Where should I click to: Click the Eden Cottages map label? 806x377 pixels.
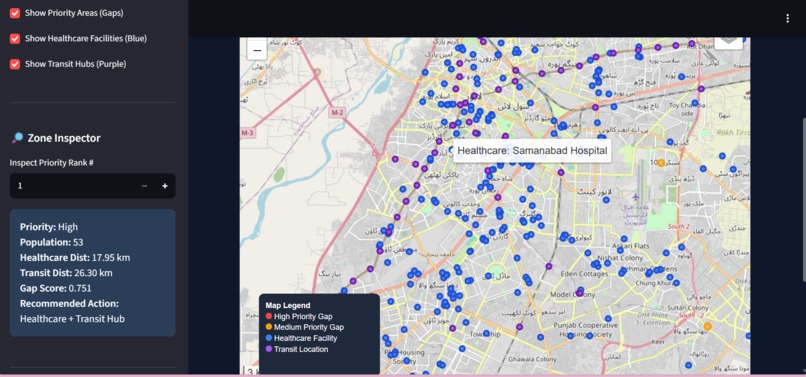click(584, 274)
